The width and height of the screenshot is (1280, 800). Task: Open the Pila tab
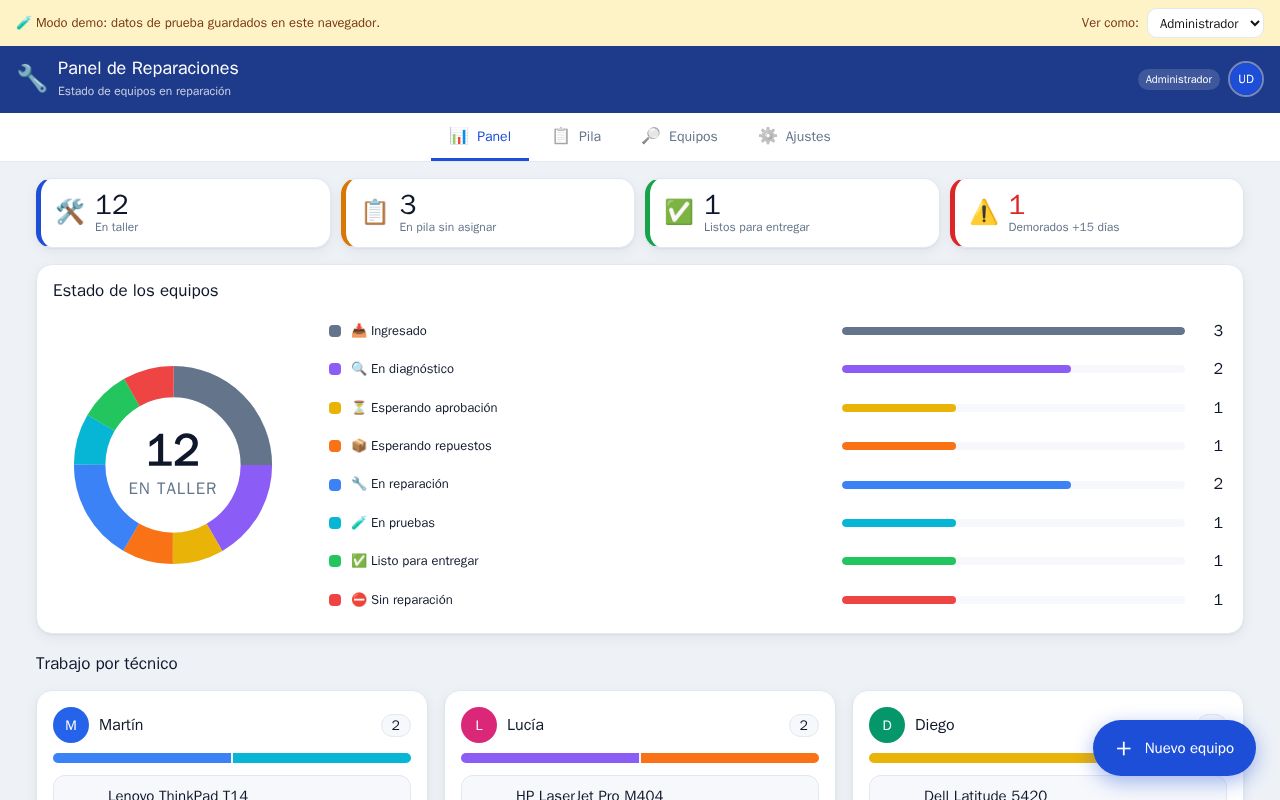click(x=576, y=137)
